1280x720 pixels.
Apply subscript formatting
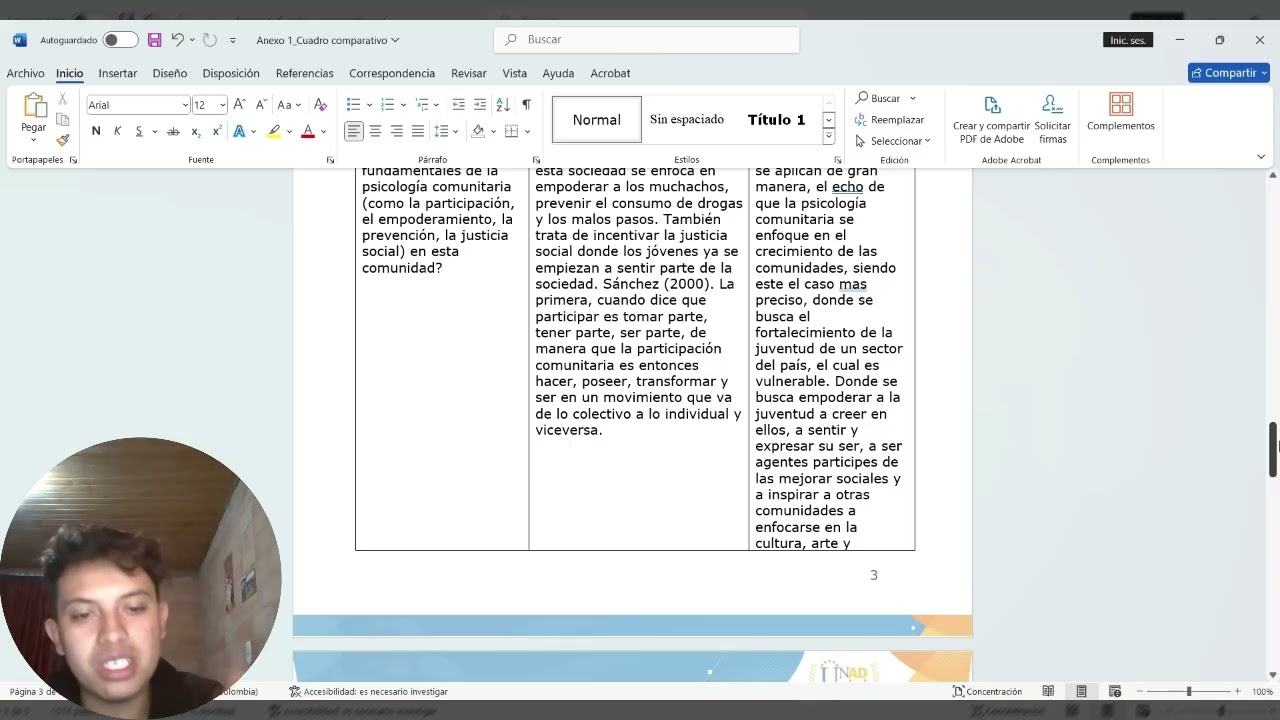pyautogui.click(x=196, y=132)
